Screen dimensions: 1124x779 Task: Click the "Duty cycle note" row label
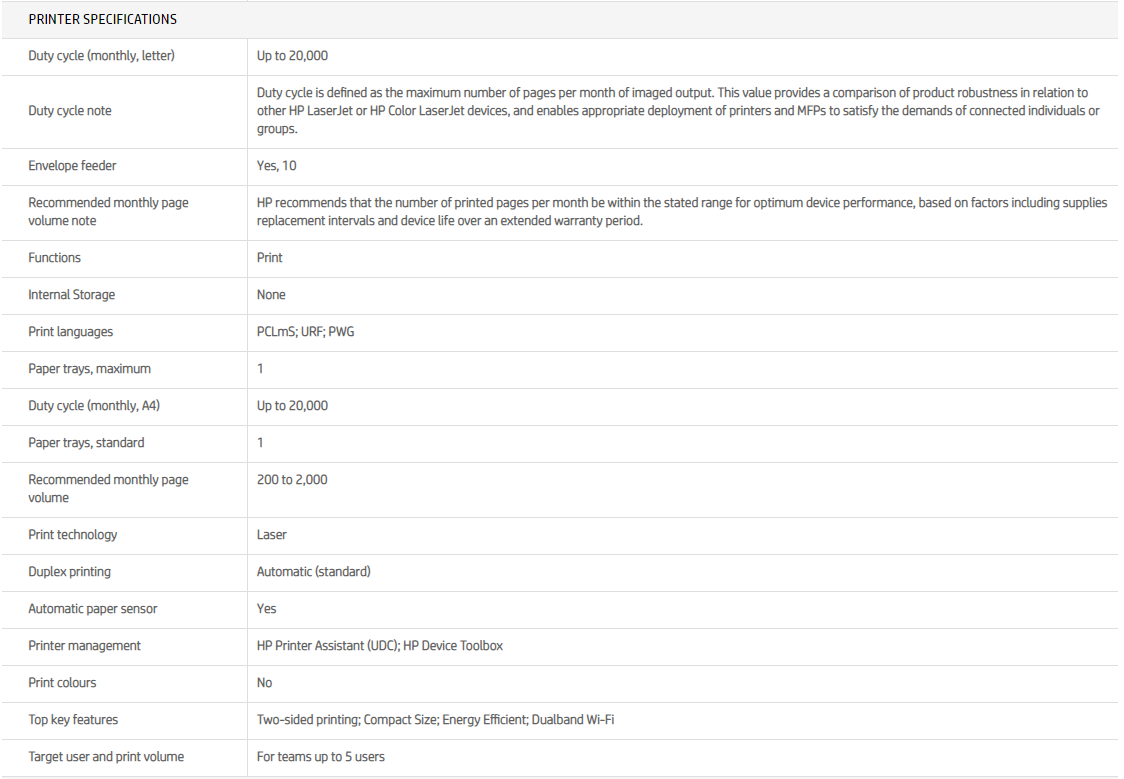[x=70, y=111]
